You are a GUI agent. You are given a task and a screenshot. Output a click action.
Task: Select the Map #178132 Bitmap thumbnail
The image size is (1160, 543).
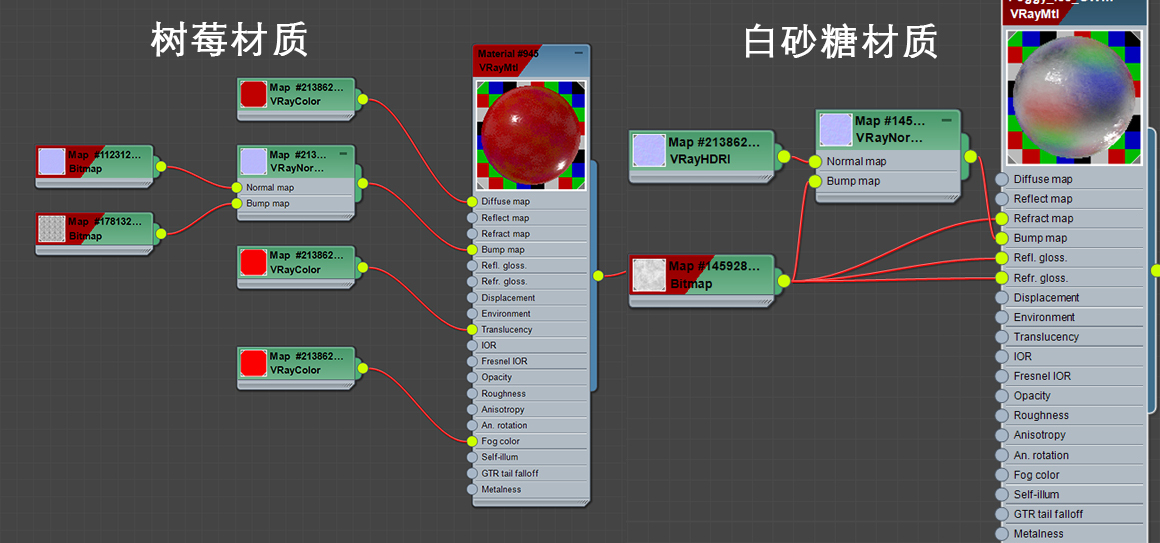(52, 229)
